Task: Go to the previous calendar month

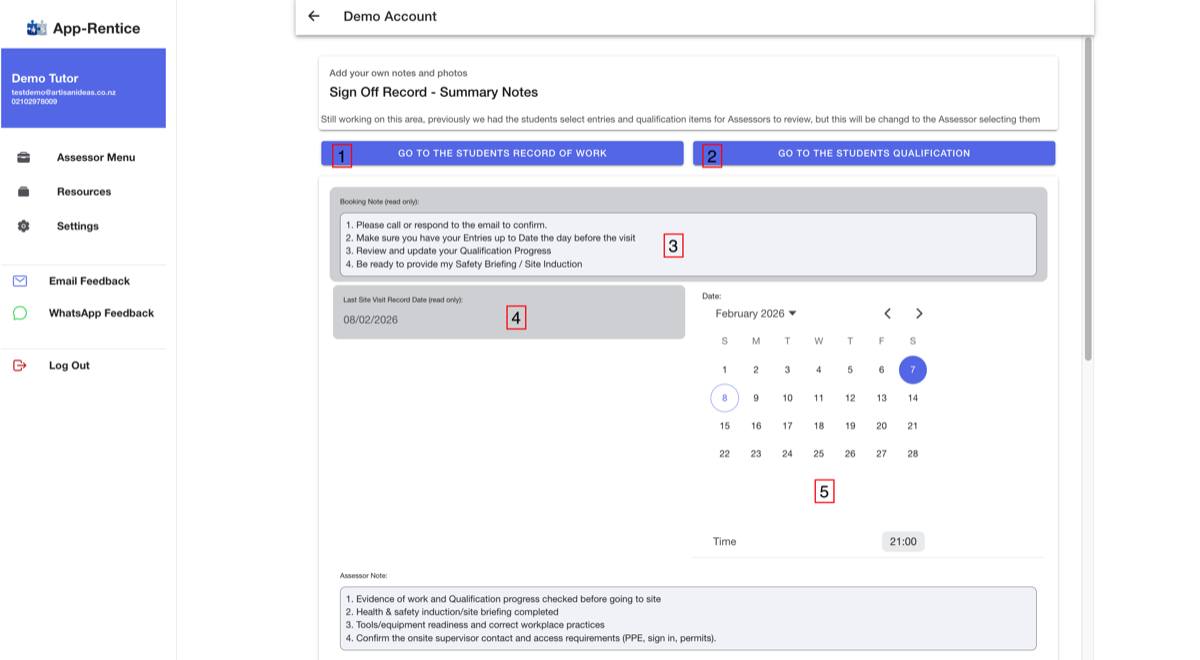Action: [x=887, y=313]
